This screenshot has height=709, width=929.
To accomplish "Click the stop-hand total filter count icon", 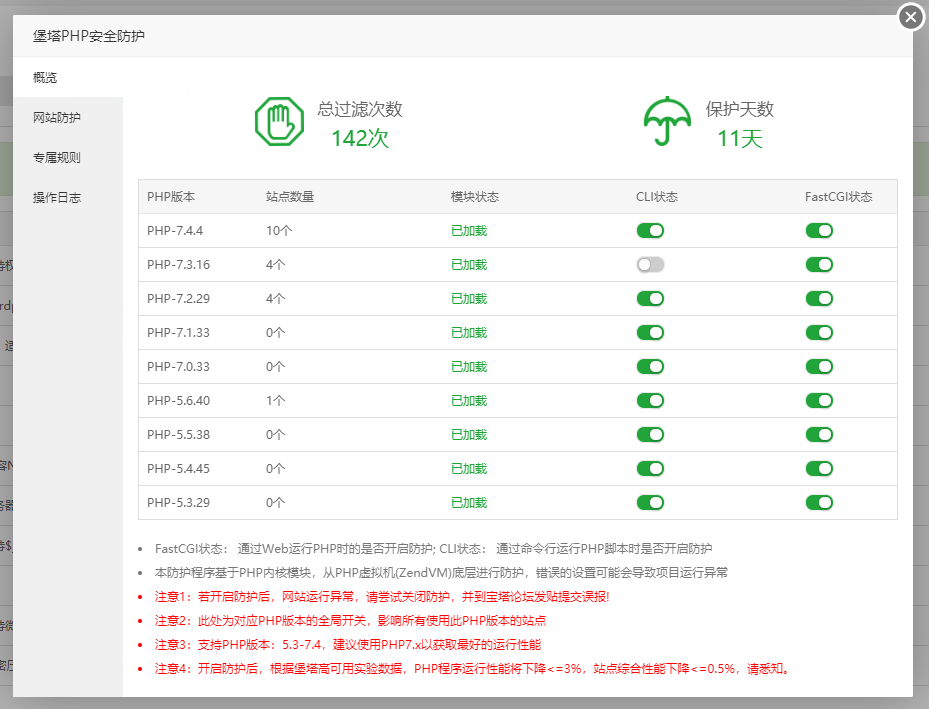I will tap(278, 122).
